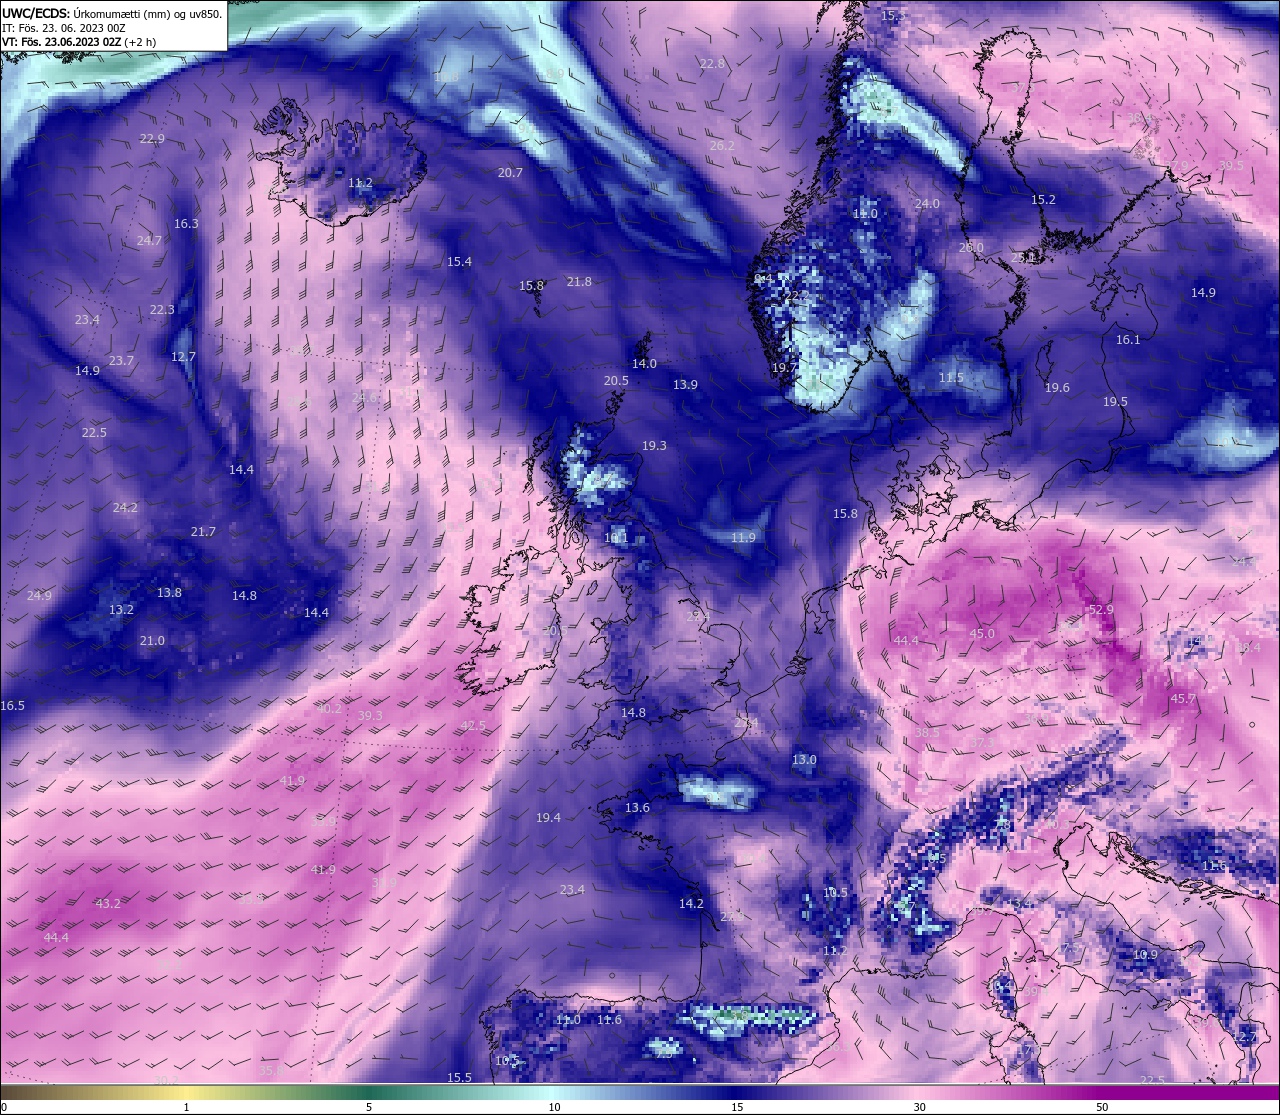The height and width of the screenshot is (1115, 1280).
Task: Click the 45.0 value label
Action: coord(982,634)
